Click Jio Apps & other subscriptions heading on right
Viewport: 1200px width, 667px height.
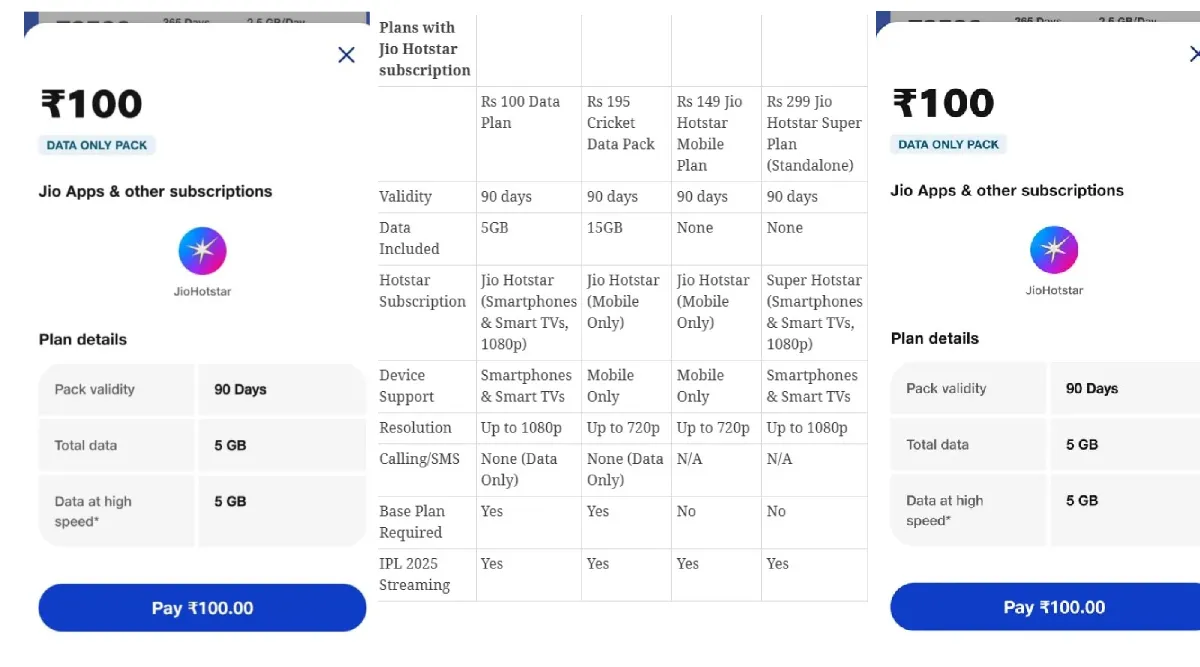click(x=1007, y=190)
